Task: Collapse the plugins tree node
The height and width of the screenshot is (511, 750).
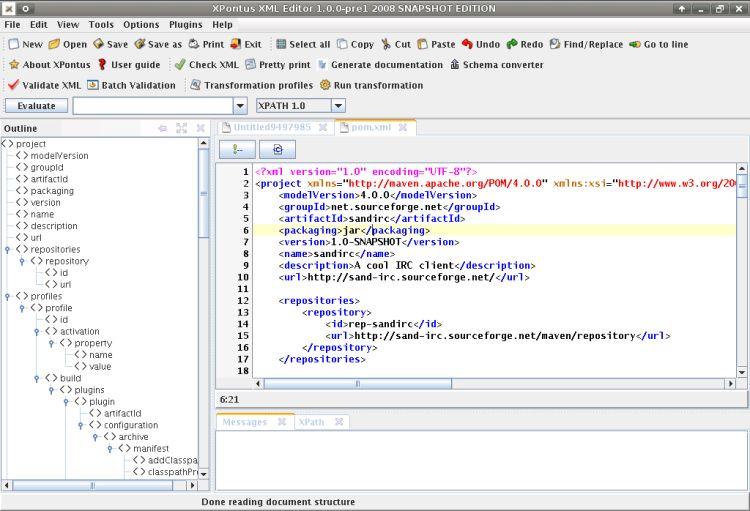Action: [x=51, y=390]
